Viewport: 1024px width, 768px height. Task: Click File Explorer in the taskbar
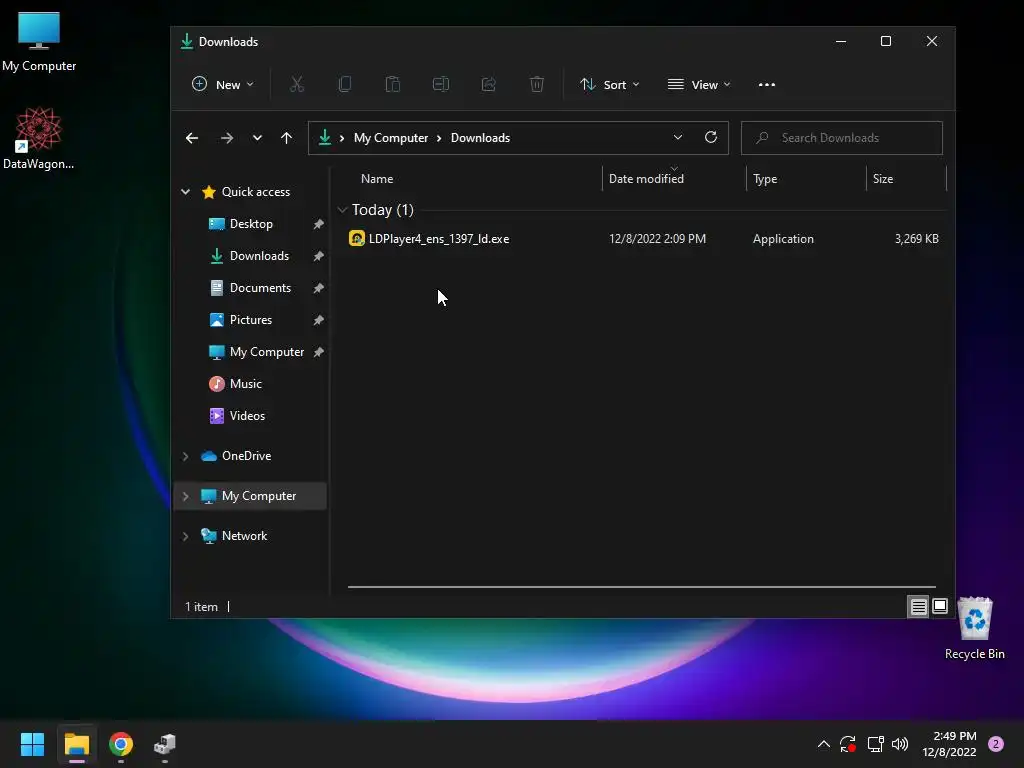[76, 744]
